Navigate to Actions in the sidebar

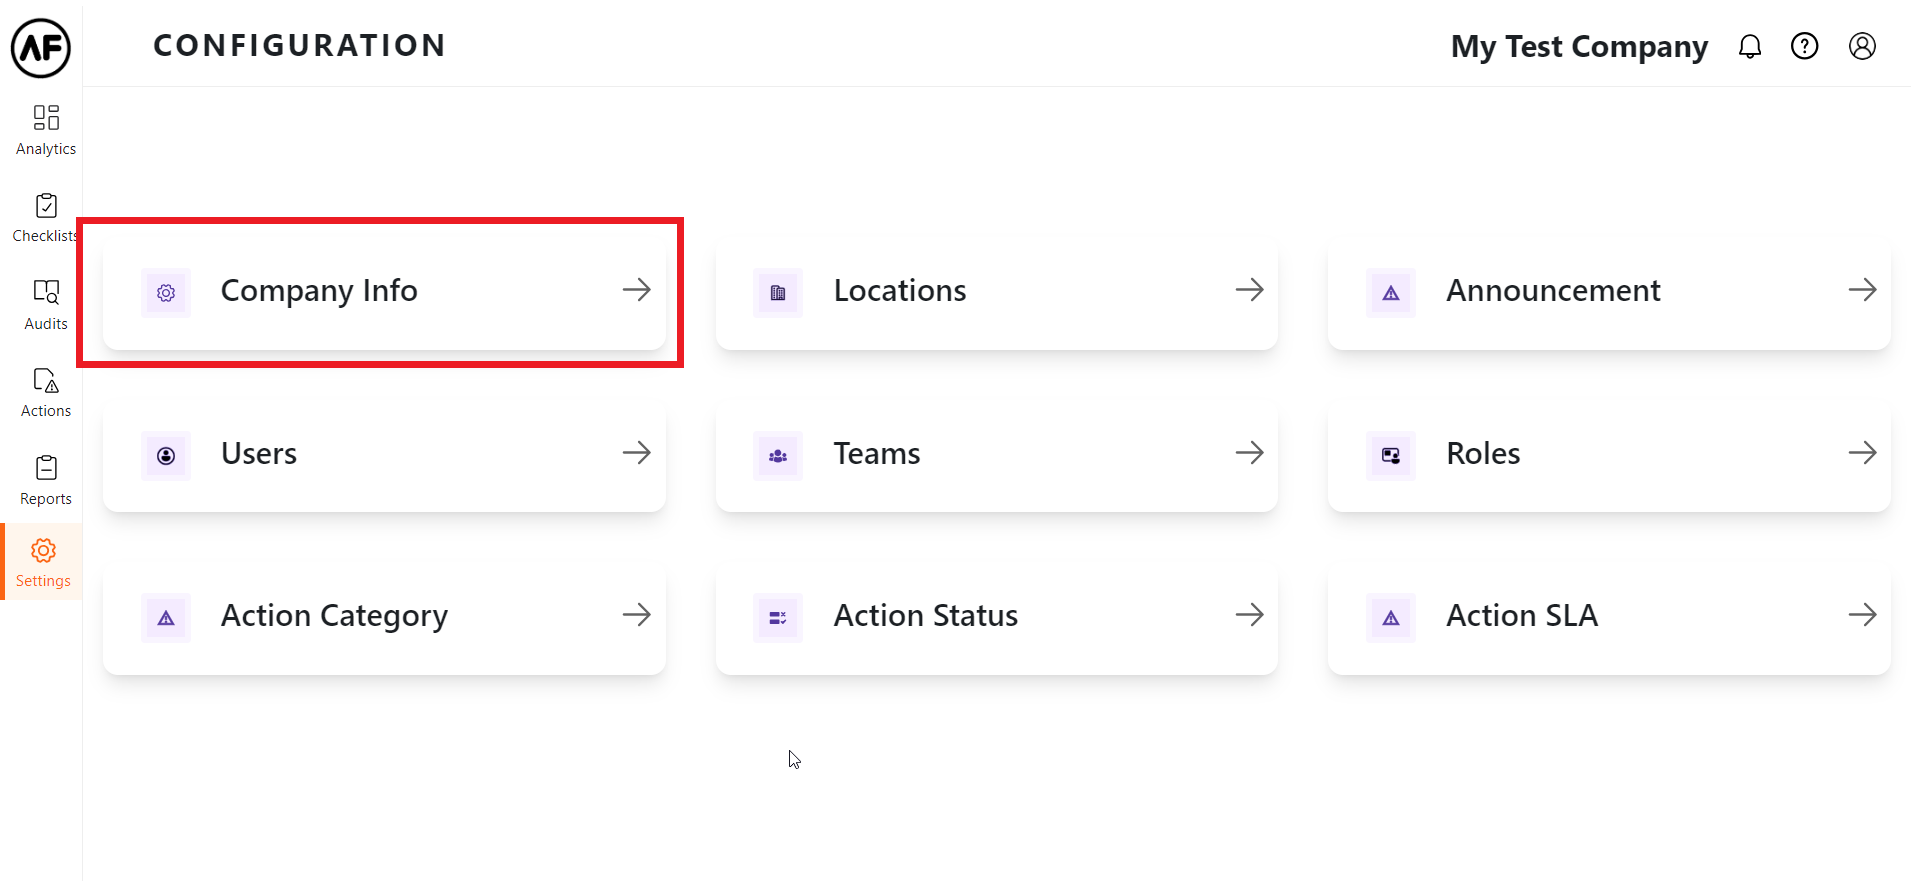click(x=46, y=392)
